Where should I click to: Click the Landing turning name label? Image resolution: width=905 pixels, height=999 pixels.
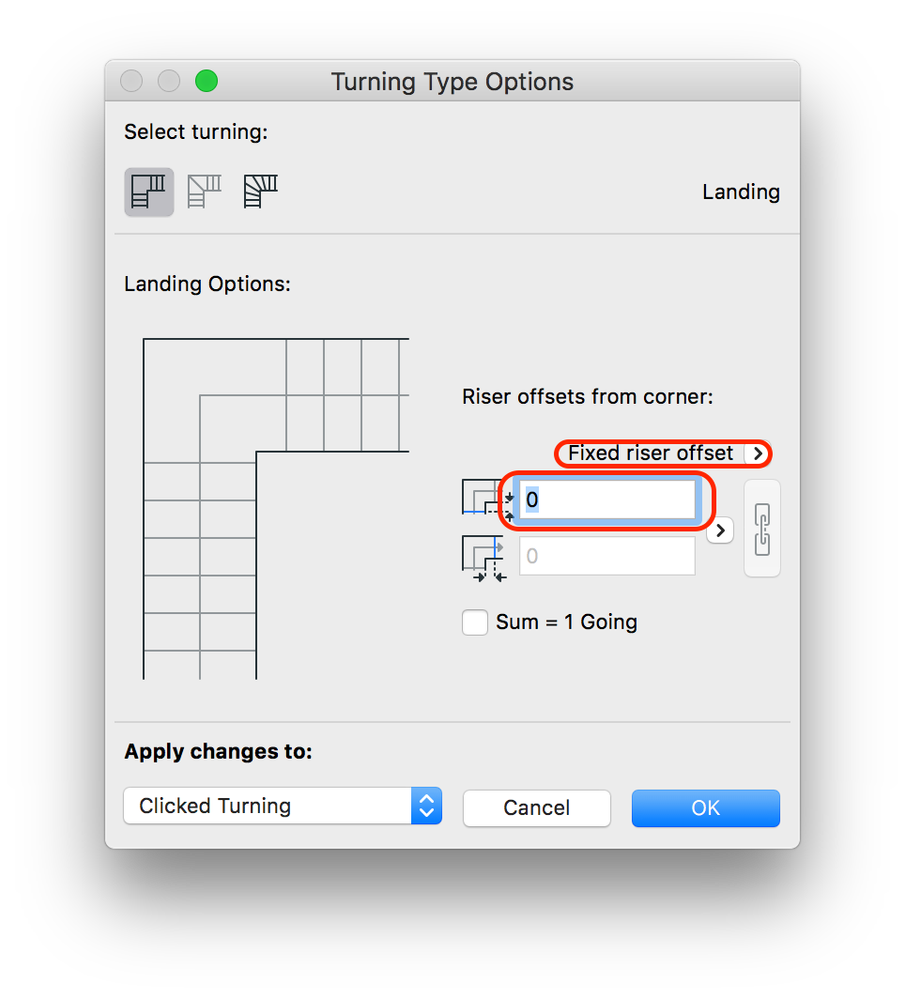pyautogui.click(x=740, y=192)
